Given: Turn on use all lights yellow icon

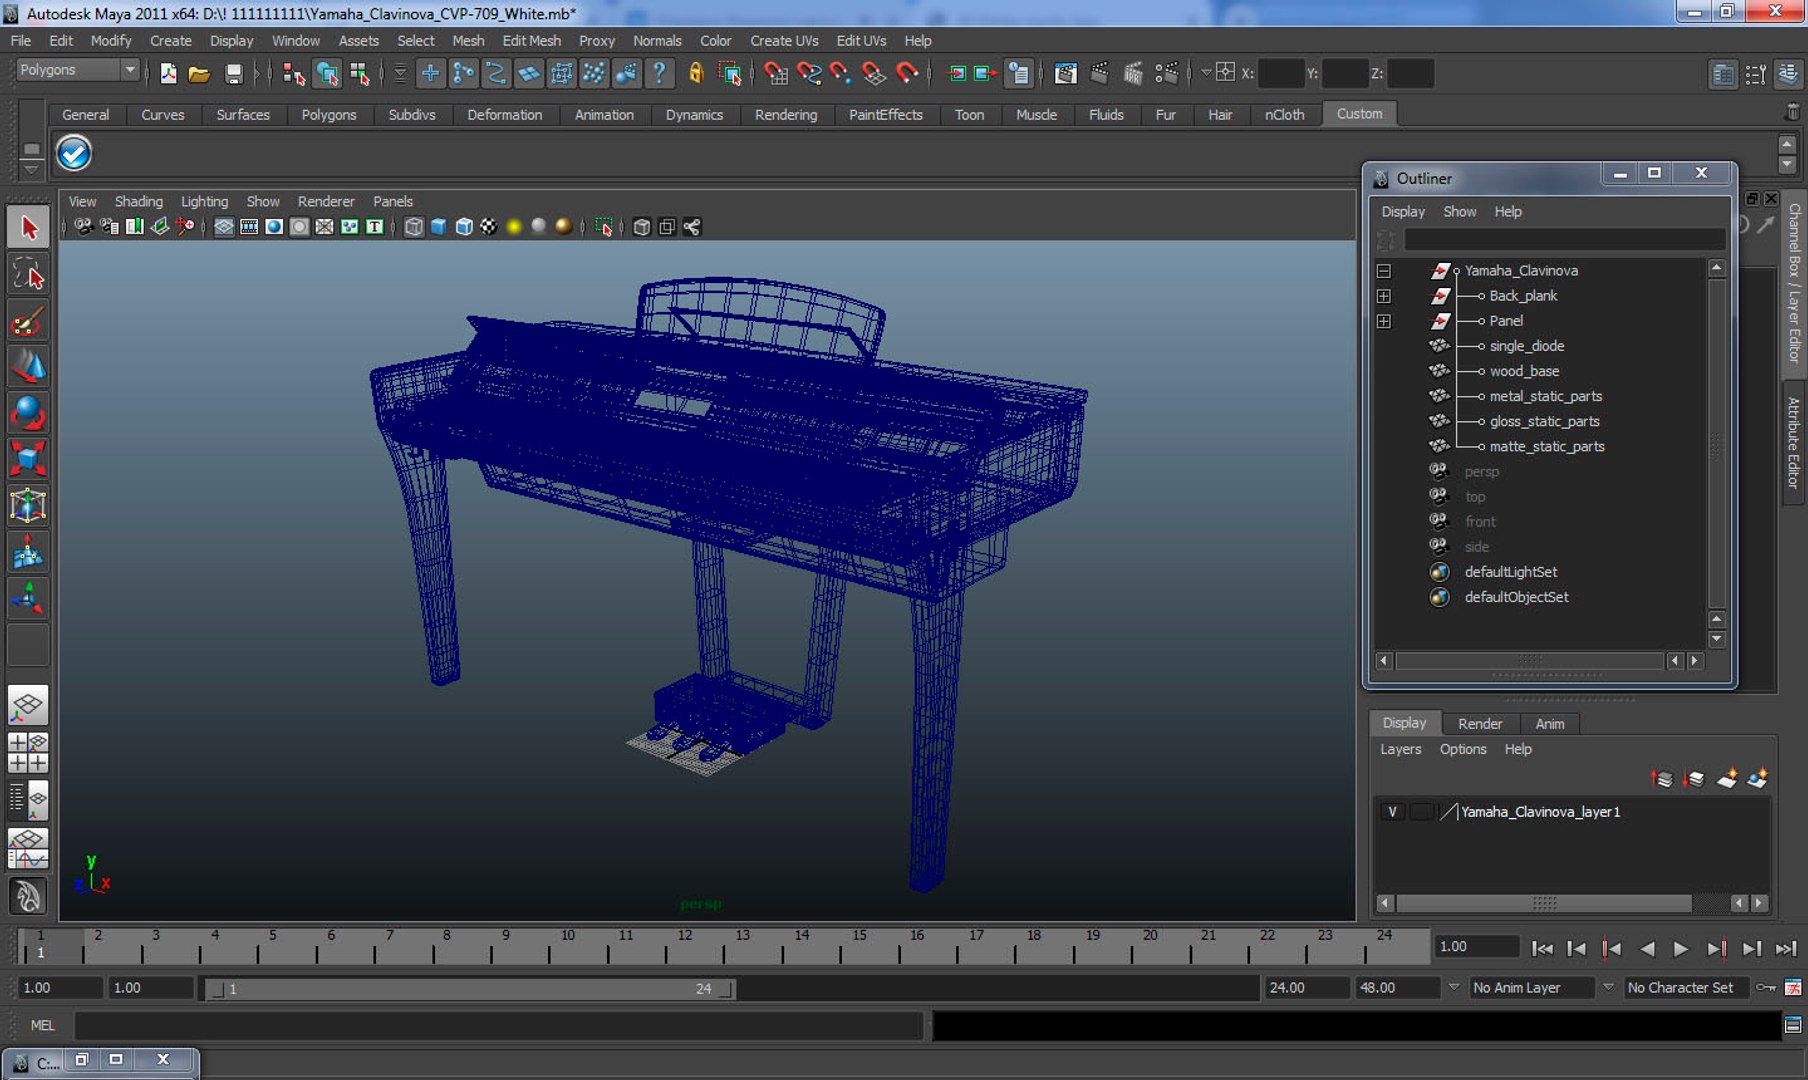Looking at the screenshot, I should 514,227.
